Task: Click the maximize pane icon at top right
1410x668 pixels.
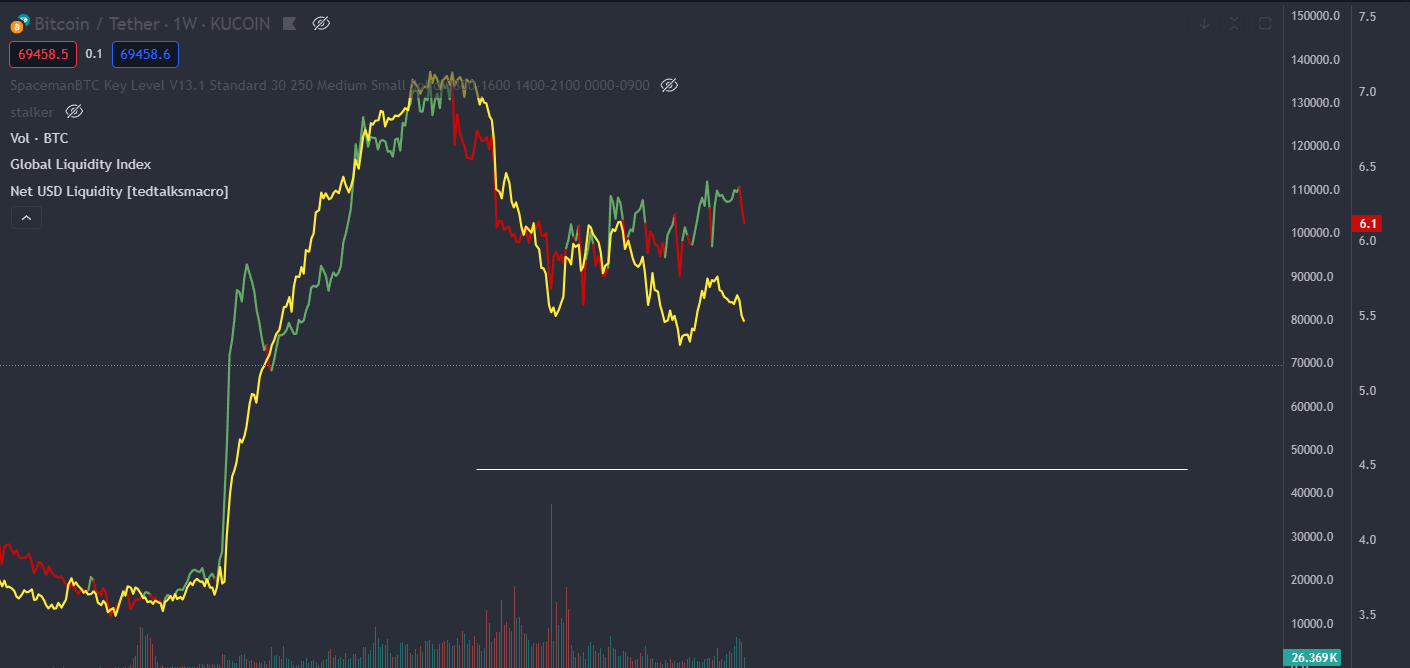Action: click(x=1265, y=23)
